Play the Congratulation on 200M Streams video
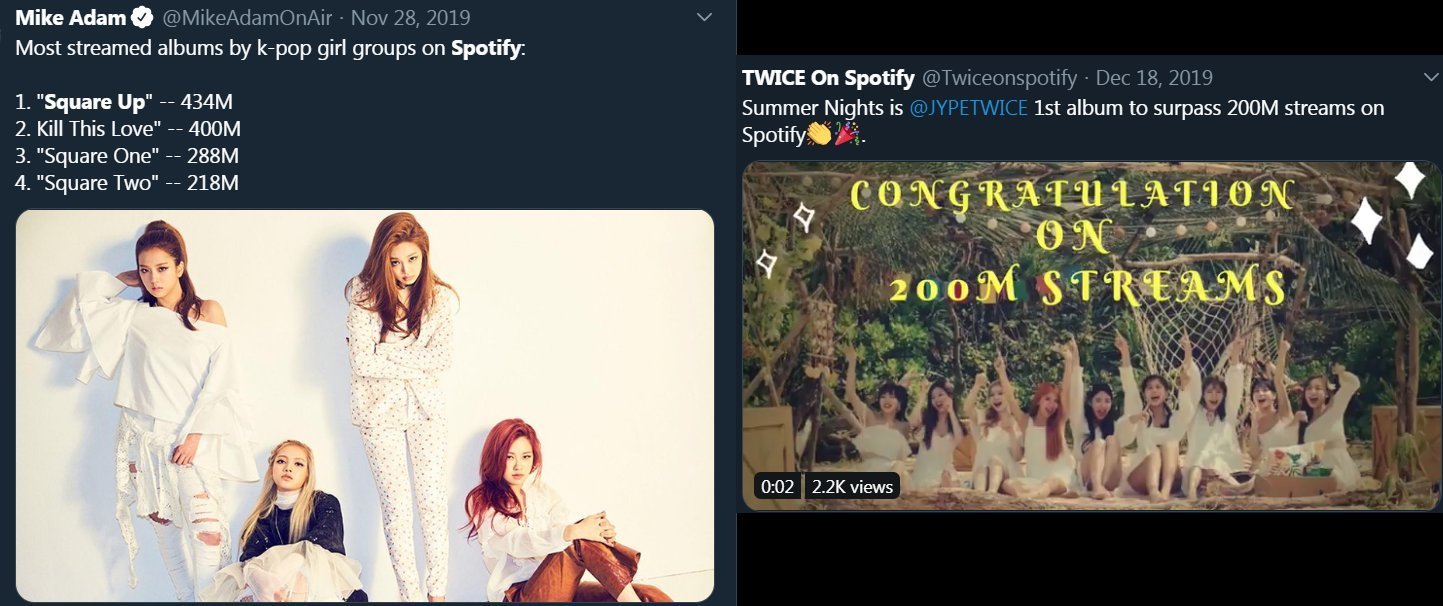The height and width of the screenshot is (606, 1443). coord(1090,335)
